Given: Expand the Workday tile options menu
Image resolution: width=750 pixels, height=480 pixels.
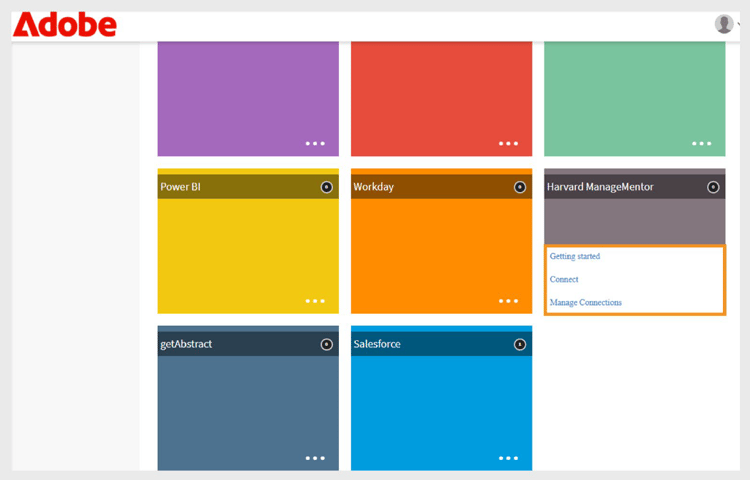Looking at the screenshot, I should pos(508,301).
